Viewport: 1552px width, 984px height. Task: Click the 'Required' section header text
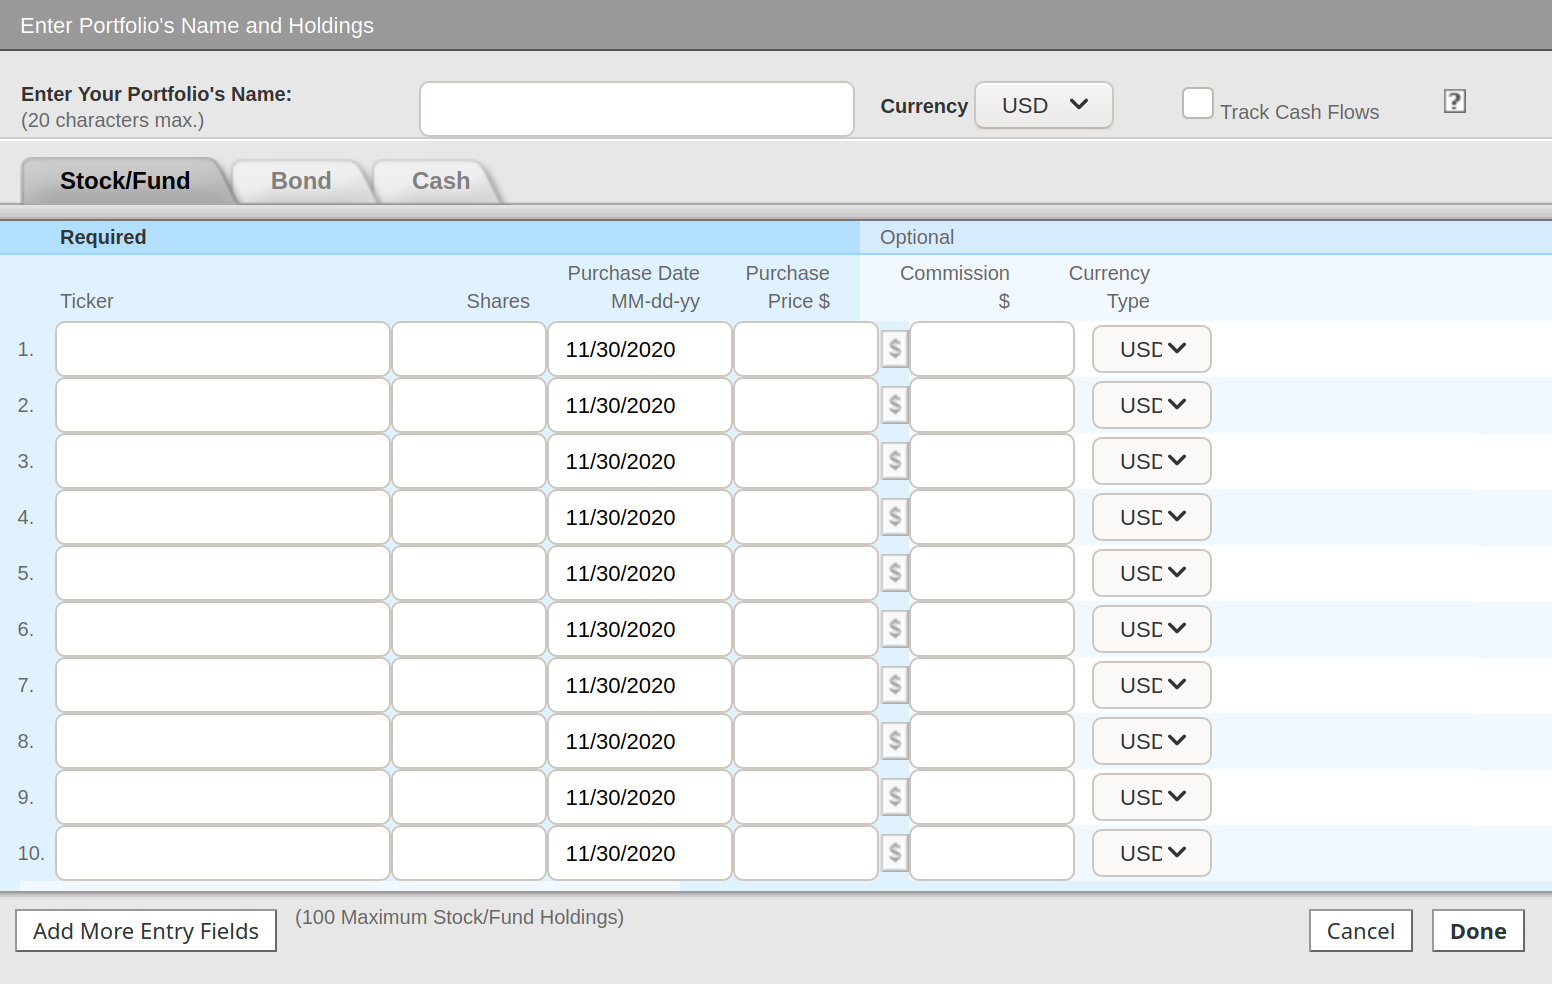103,237
